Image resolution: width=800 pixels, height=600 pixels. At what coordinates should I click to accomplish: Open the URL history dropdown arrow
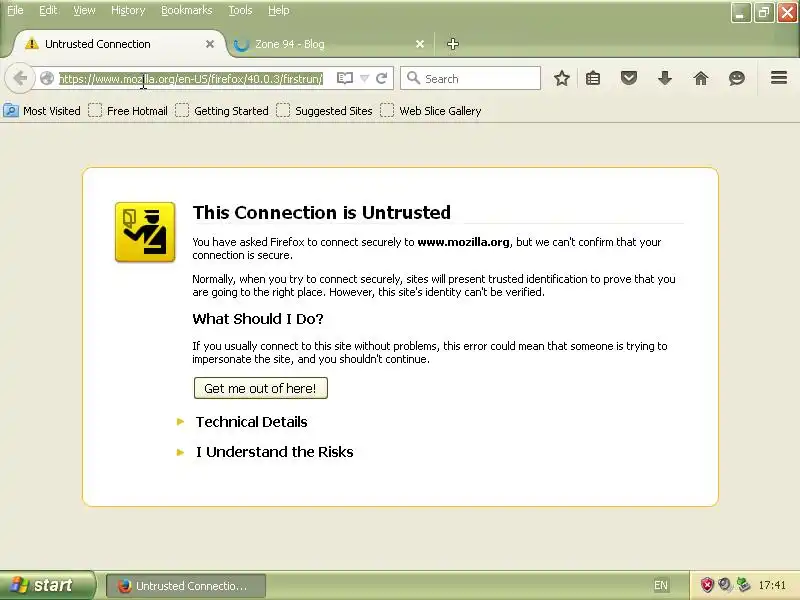pyautogui.click(x=364, y=79)
